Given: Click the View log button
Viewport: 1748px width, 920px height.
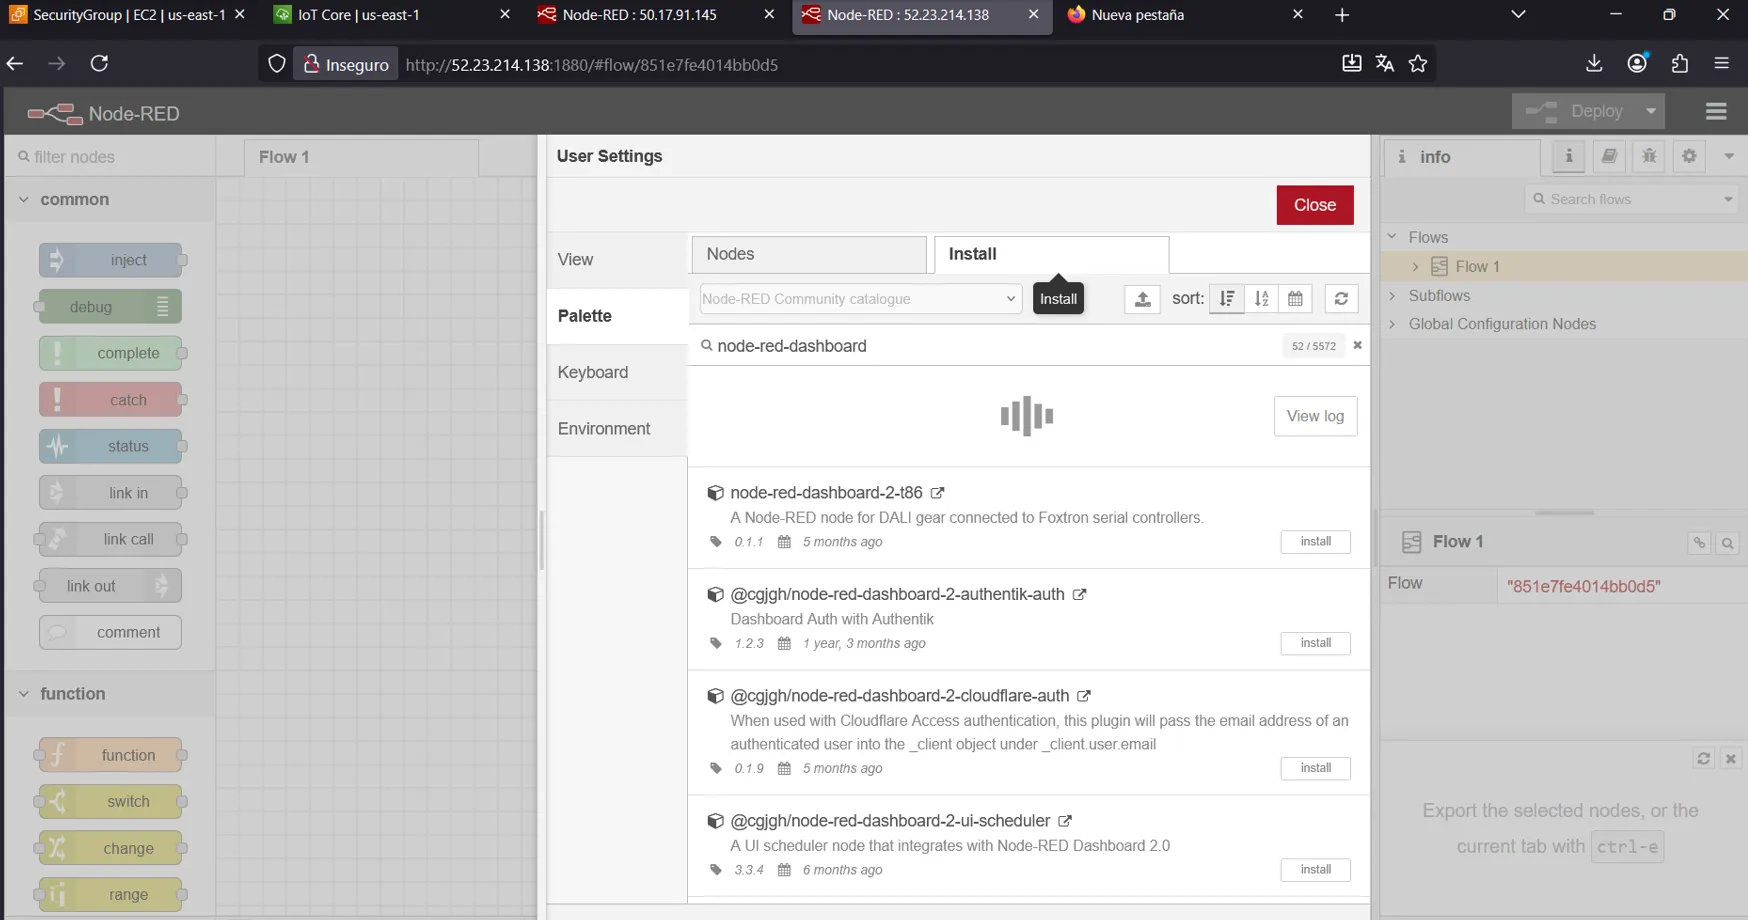Looking at the screenshot, I should pos(1314,416).
